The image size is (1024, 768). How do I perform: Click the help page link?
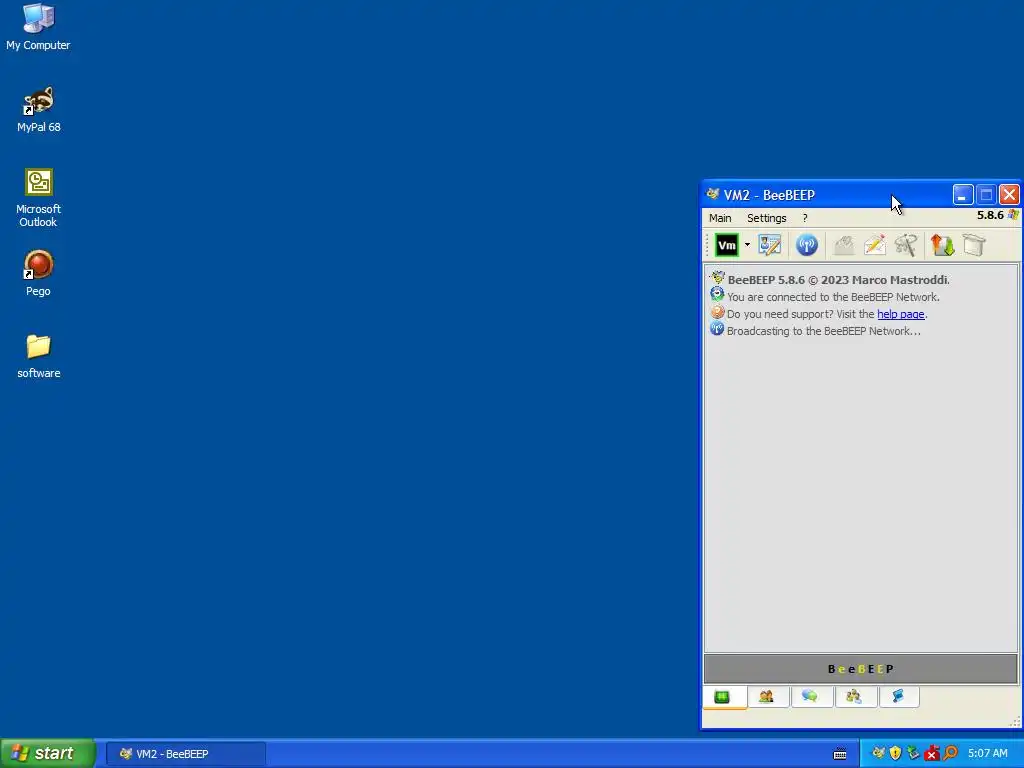901,314
